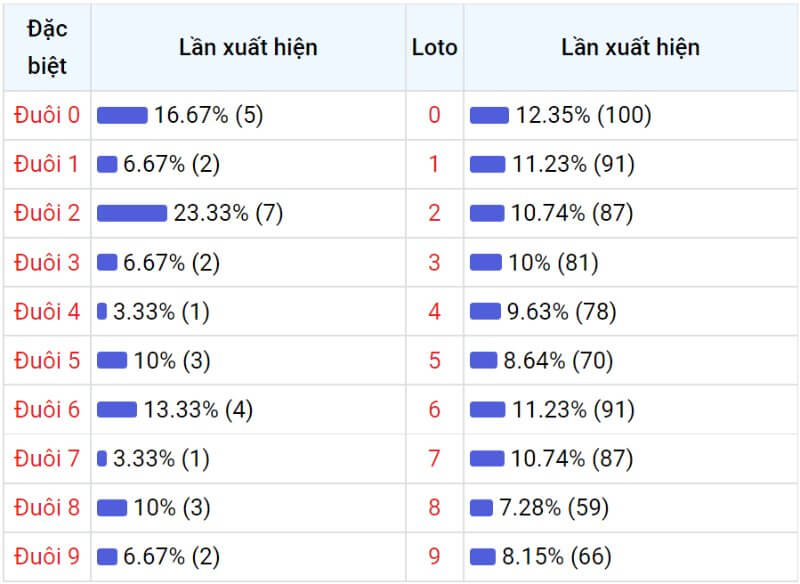Click the 'Đuôi 6' label
This screenshot has width=800, height=584.
point(47,409)
